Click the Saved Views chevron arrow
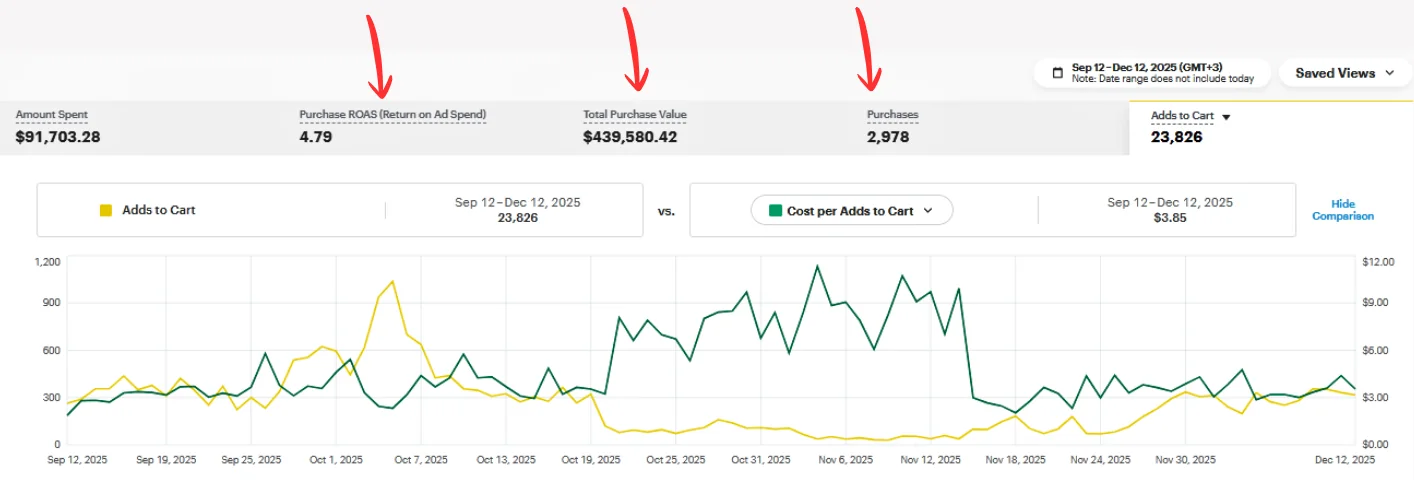The width and height of the screenshot is (1414, 480). tap(1390, 73)
